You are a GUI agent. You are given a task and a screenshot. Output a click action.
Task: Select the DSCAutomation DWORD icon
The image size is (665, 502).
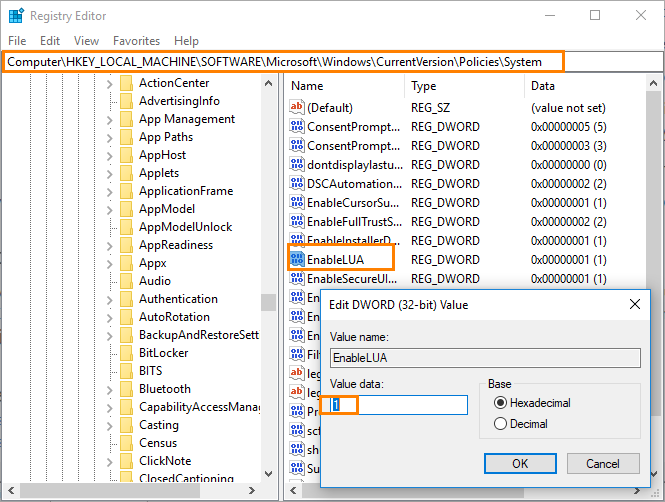[296, 184]
